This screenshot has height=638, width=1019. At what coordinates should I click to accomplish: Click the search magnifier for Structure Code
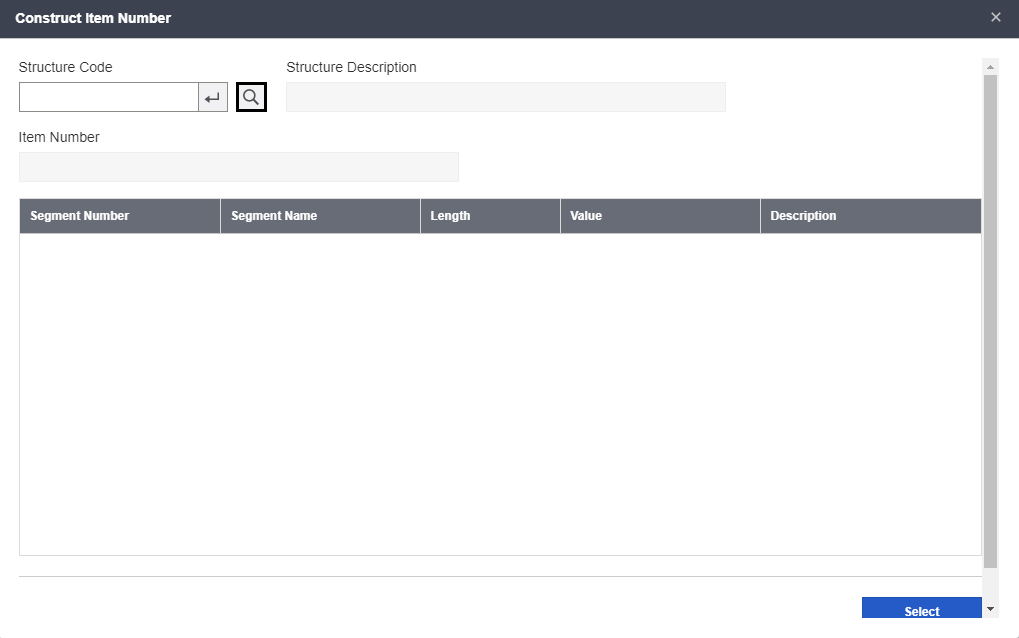tap(250, 96)
